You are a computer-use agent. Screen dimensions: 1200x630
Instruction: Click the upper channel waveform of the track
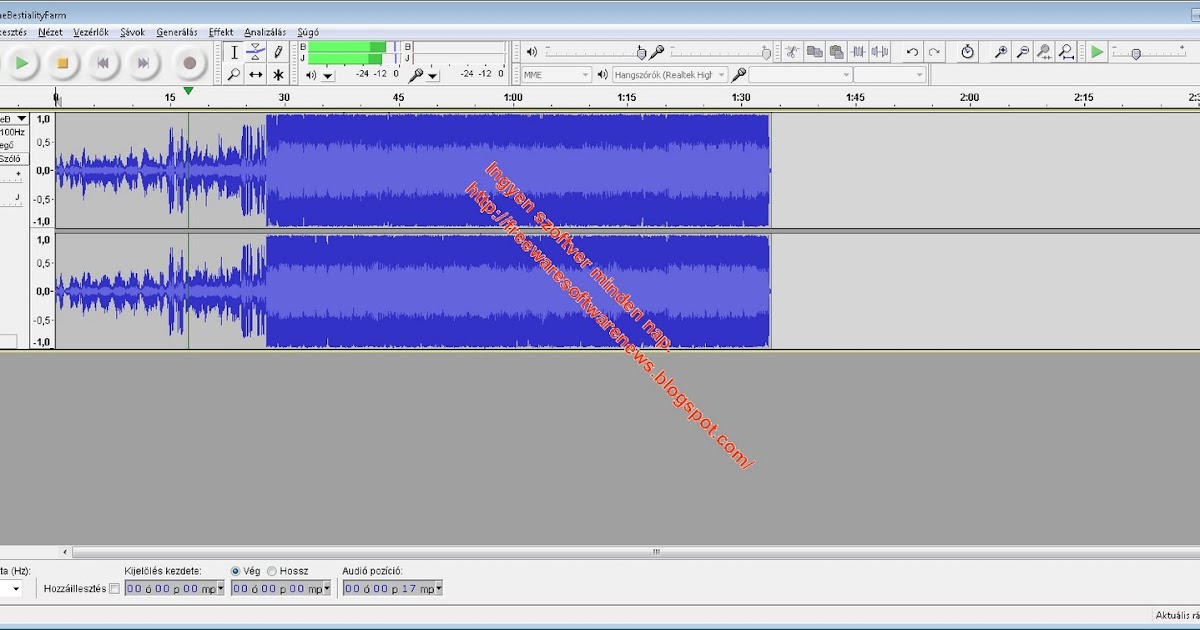click(412, 170)
